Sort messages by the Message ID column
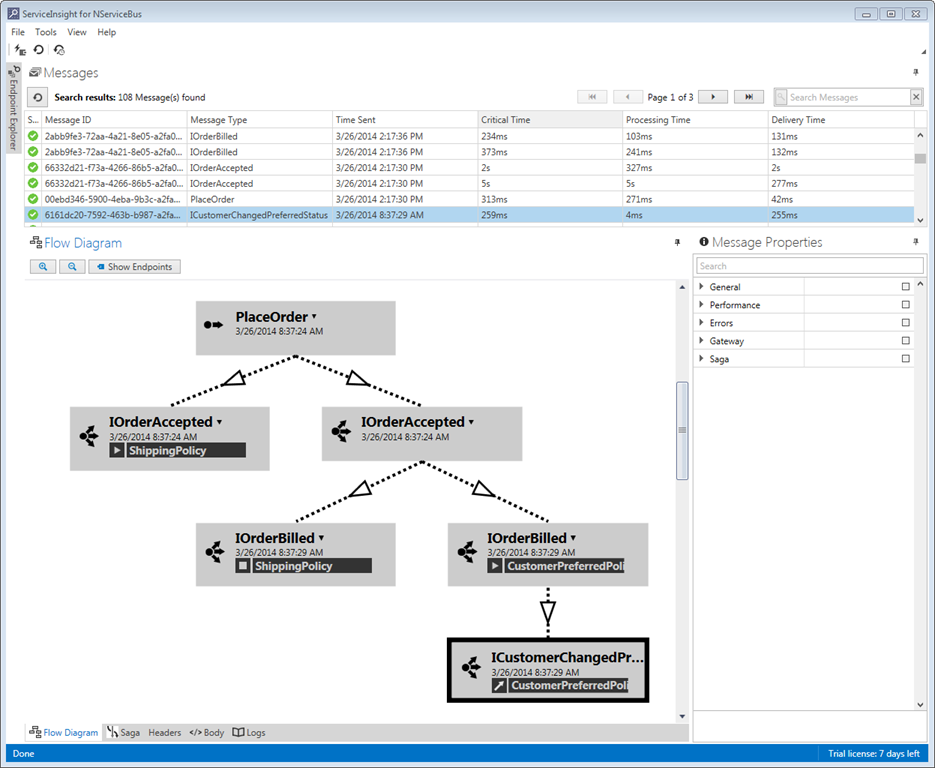Image resolution: width=935 pixels, height=768 pixels. point(114,120)
